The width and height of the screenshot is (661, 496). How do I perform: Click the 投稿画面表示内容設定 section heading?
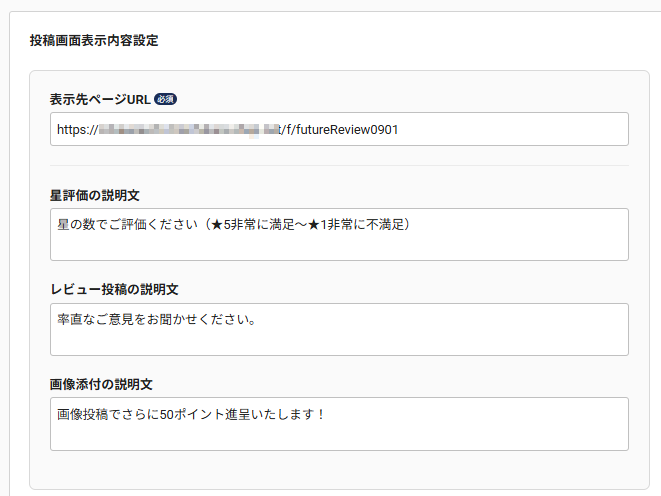click(x=94, y=41)
